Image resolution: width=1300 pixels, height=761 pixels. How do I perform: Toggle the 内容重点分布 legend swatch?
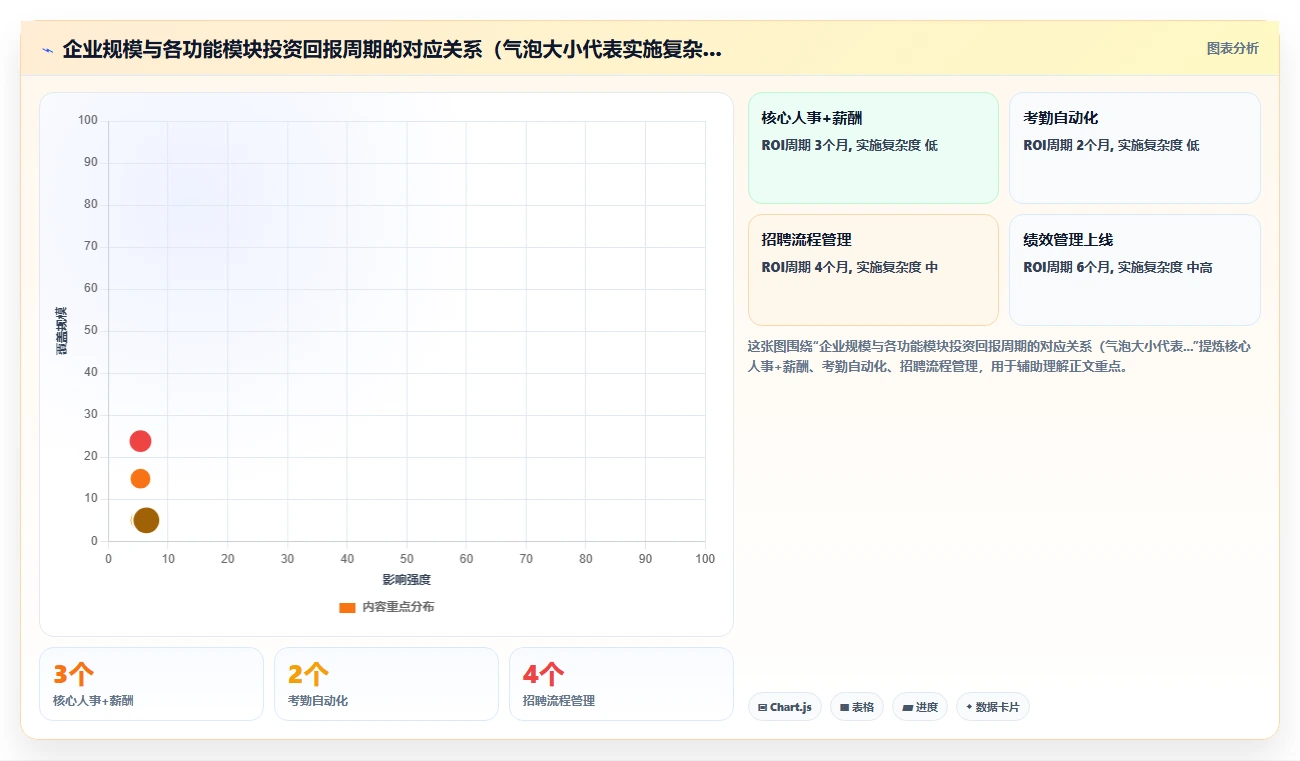[x=347, y=607]
